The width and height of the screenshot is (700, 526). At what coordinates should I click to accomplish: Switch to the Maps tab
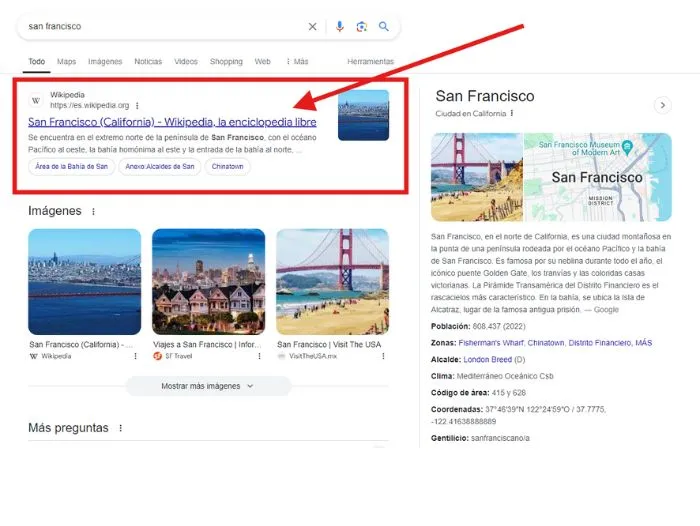click(x=67, y=61)
